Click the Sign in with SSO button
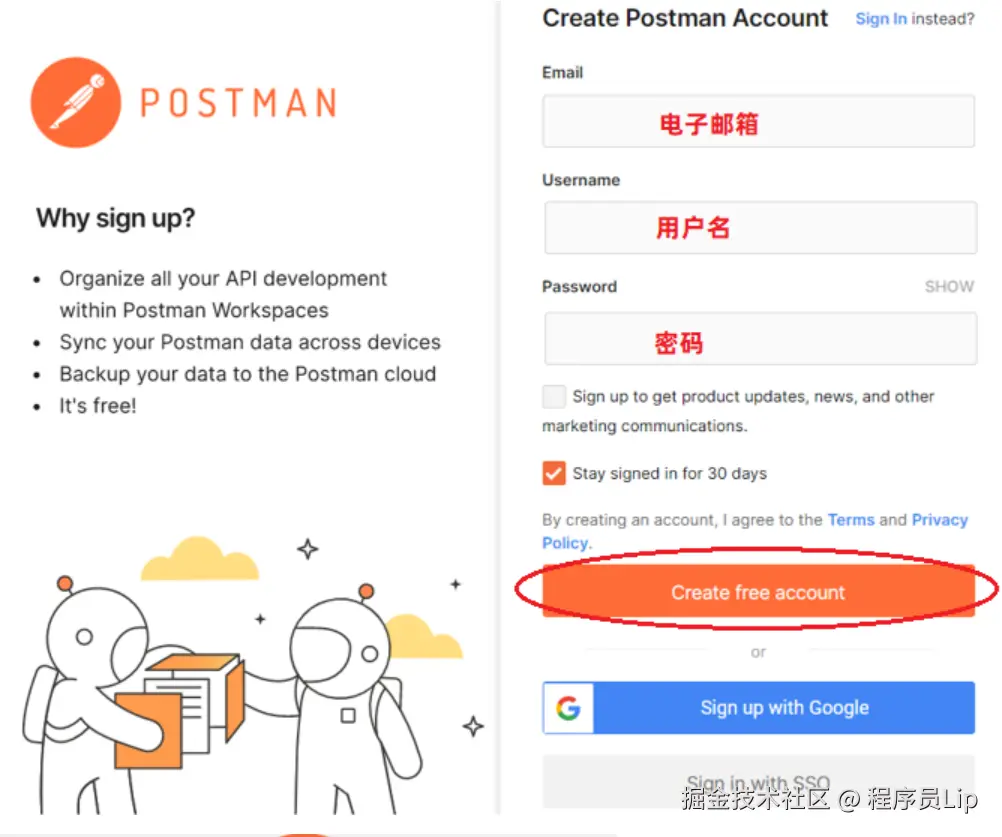 [759, 781]
